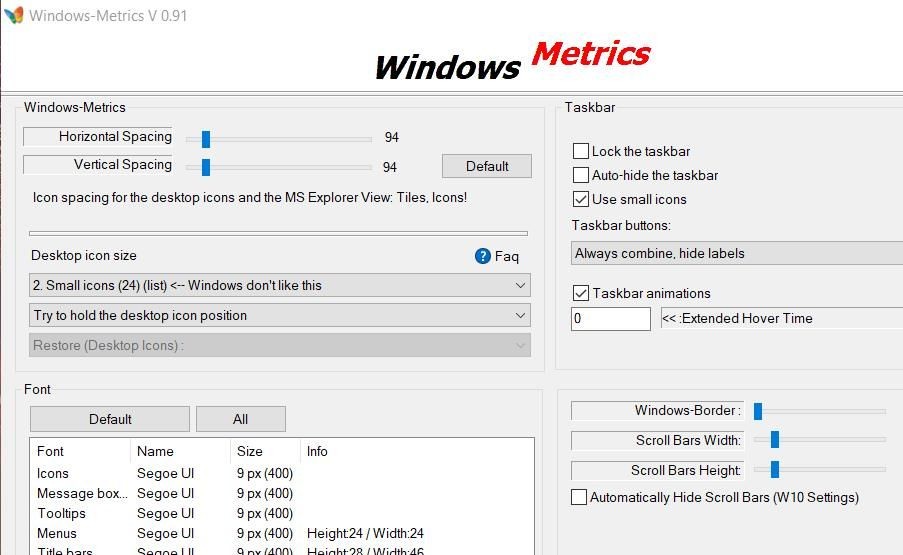The image size is (903, 555).
Task: Select the Title bars row in font list
Action: click(x=282, y=550)
